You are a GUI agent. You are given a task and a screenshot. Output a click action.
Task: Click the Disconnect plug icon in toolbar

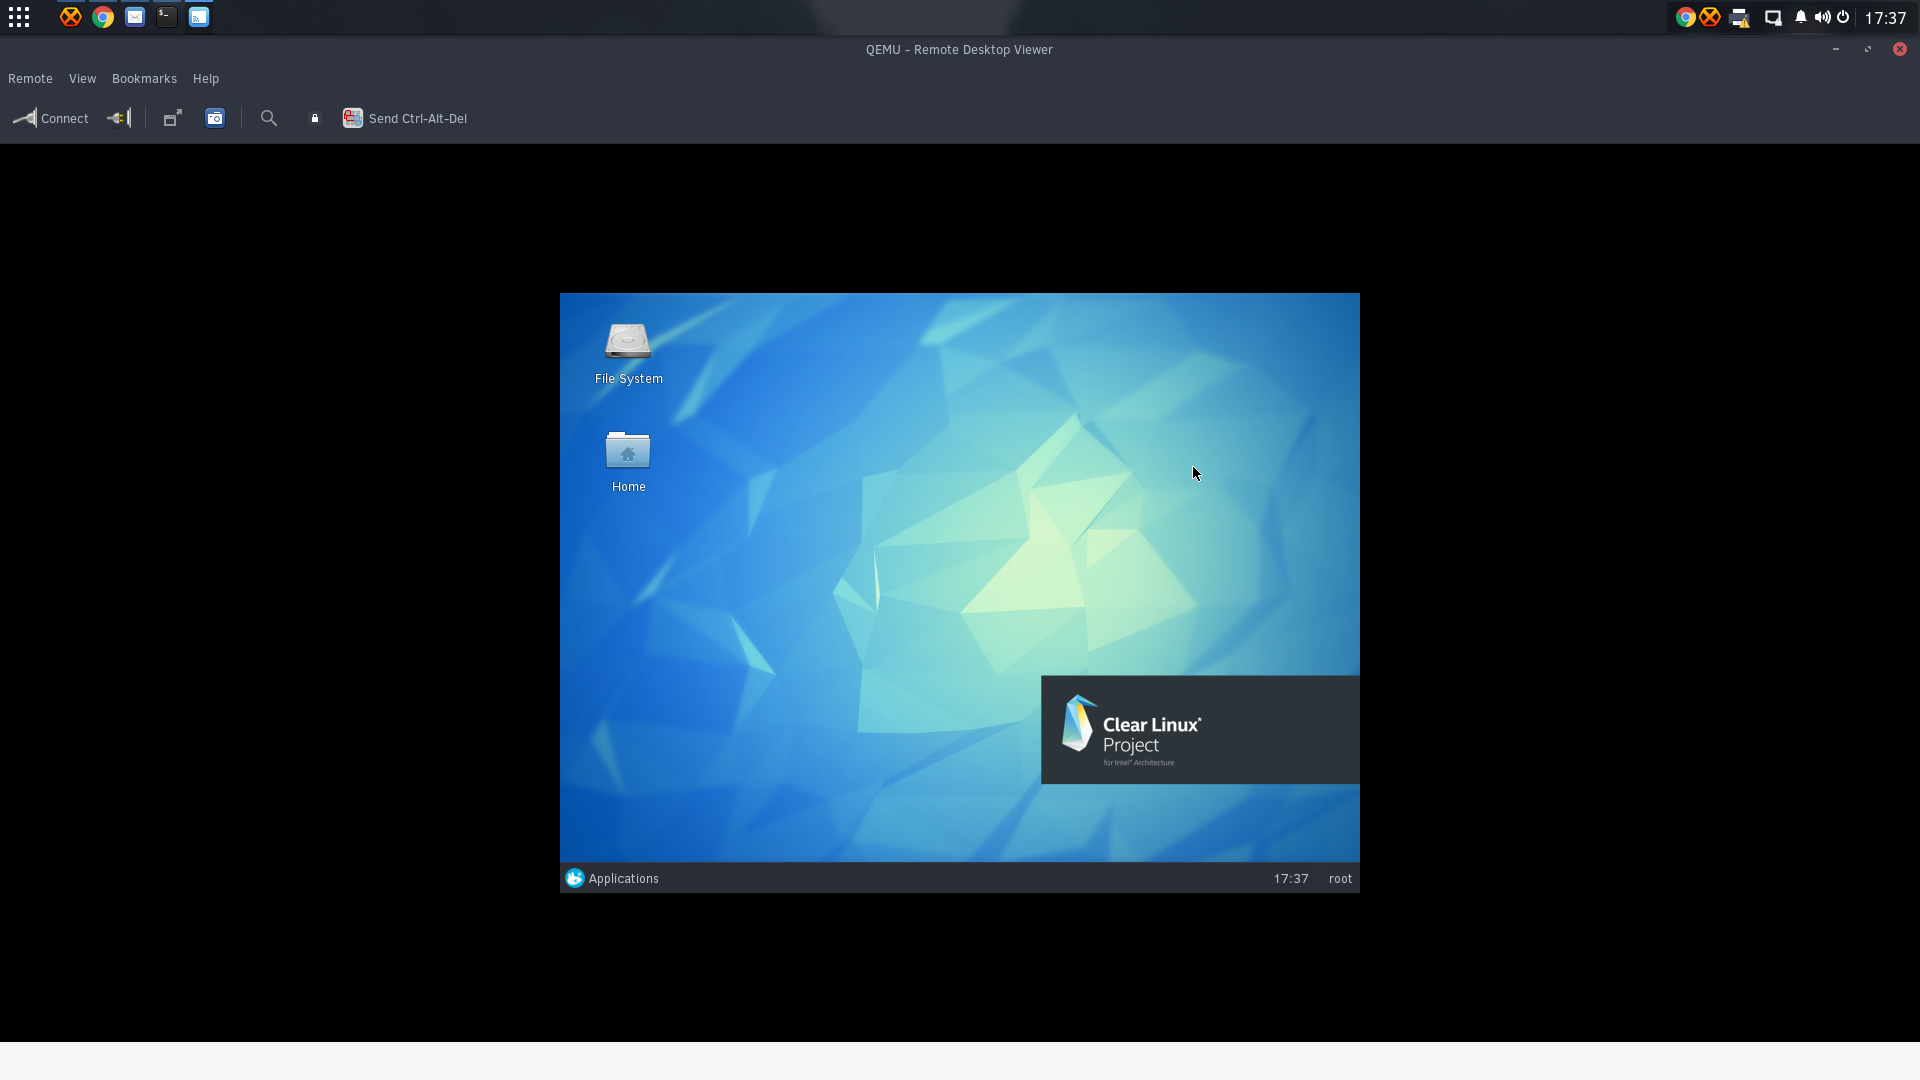[x=119, y=118]
